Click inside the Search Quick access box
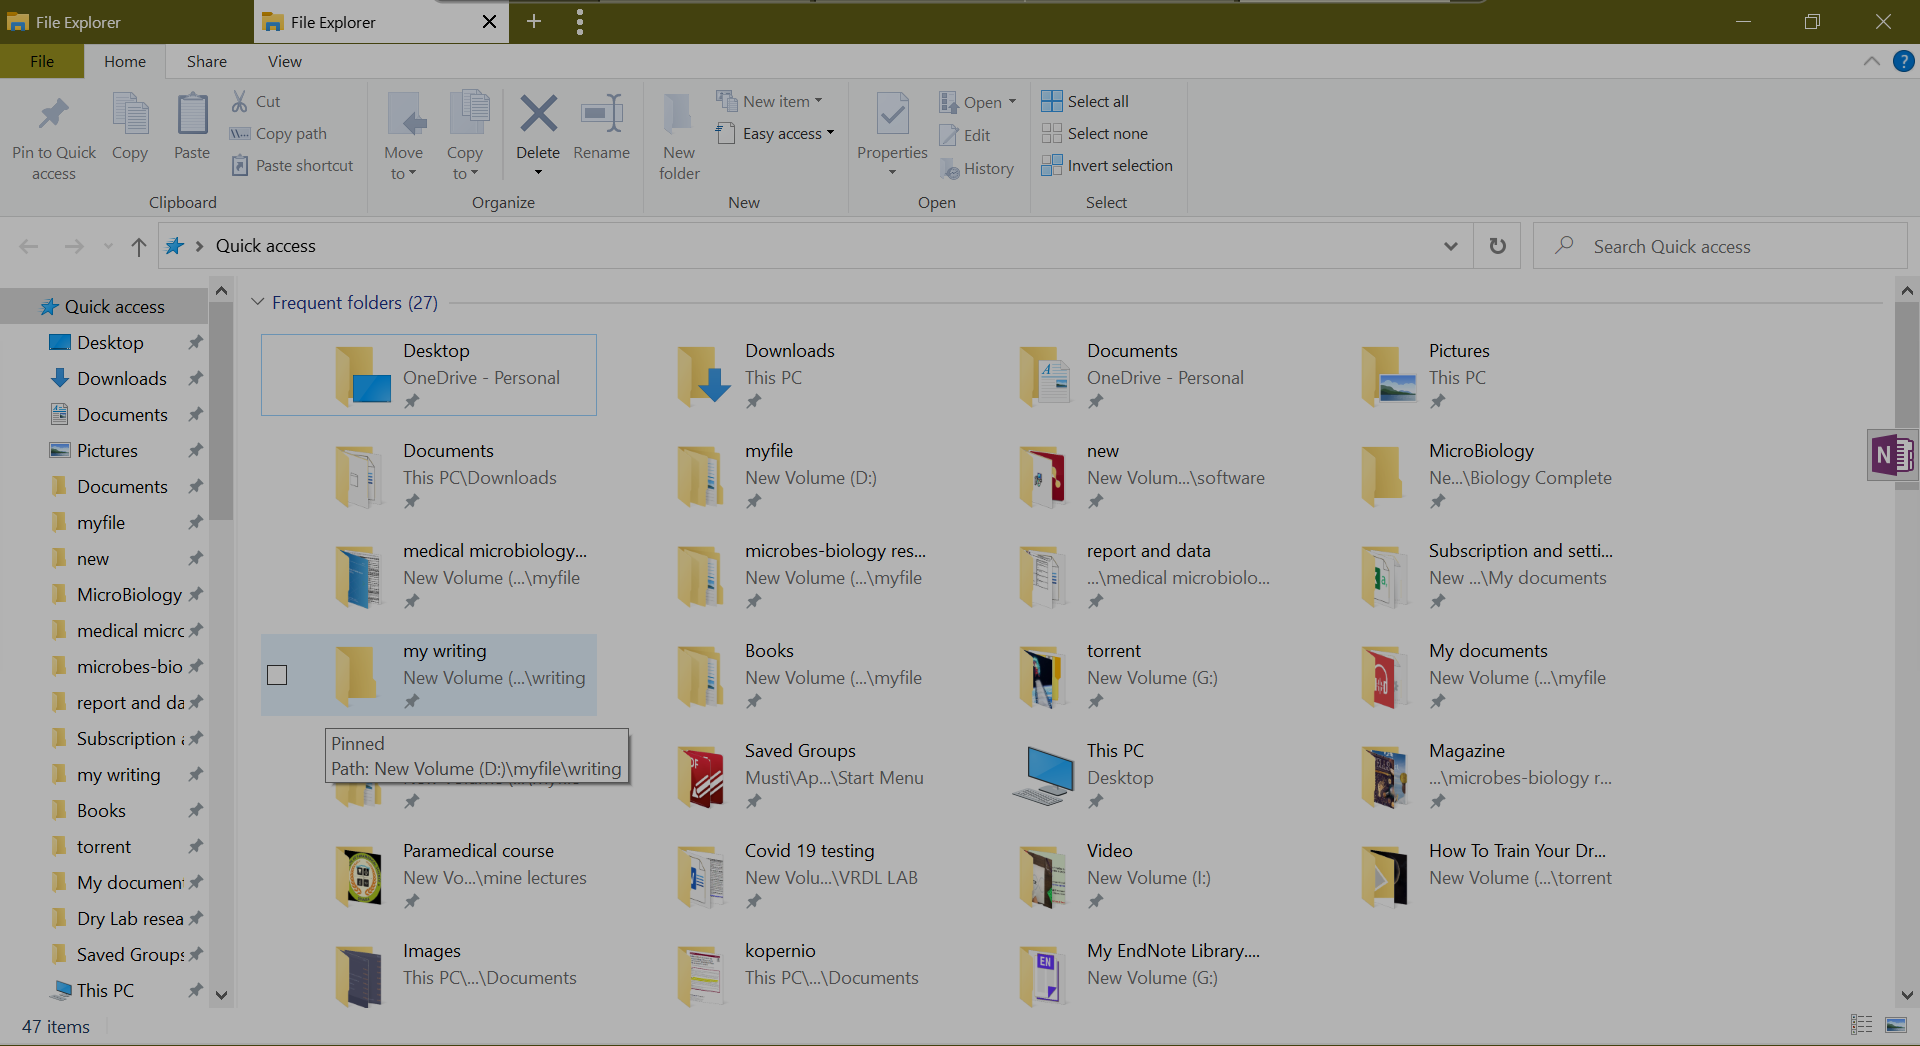Image resolution: width=1920 pixels, height=1046 pixels. (1700, 245)
